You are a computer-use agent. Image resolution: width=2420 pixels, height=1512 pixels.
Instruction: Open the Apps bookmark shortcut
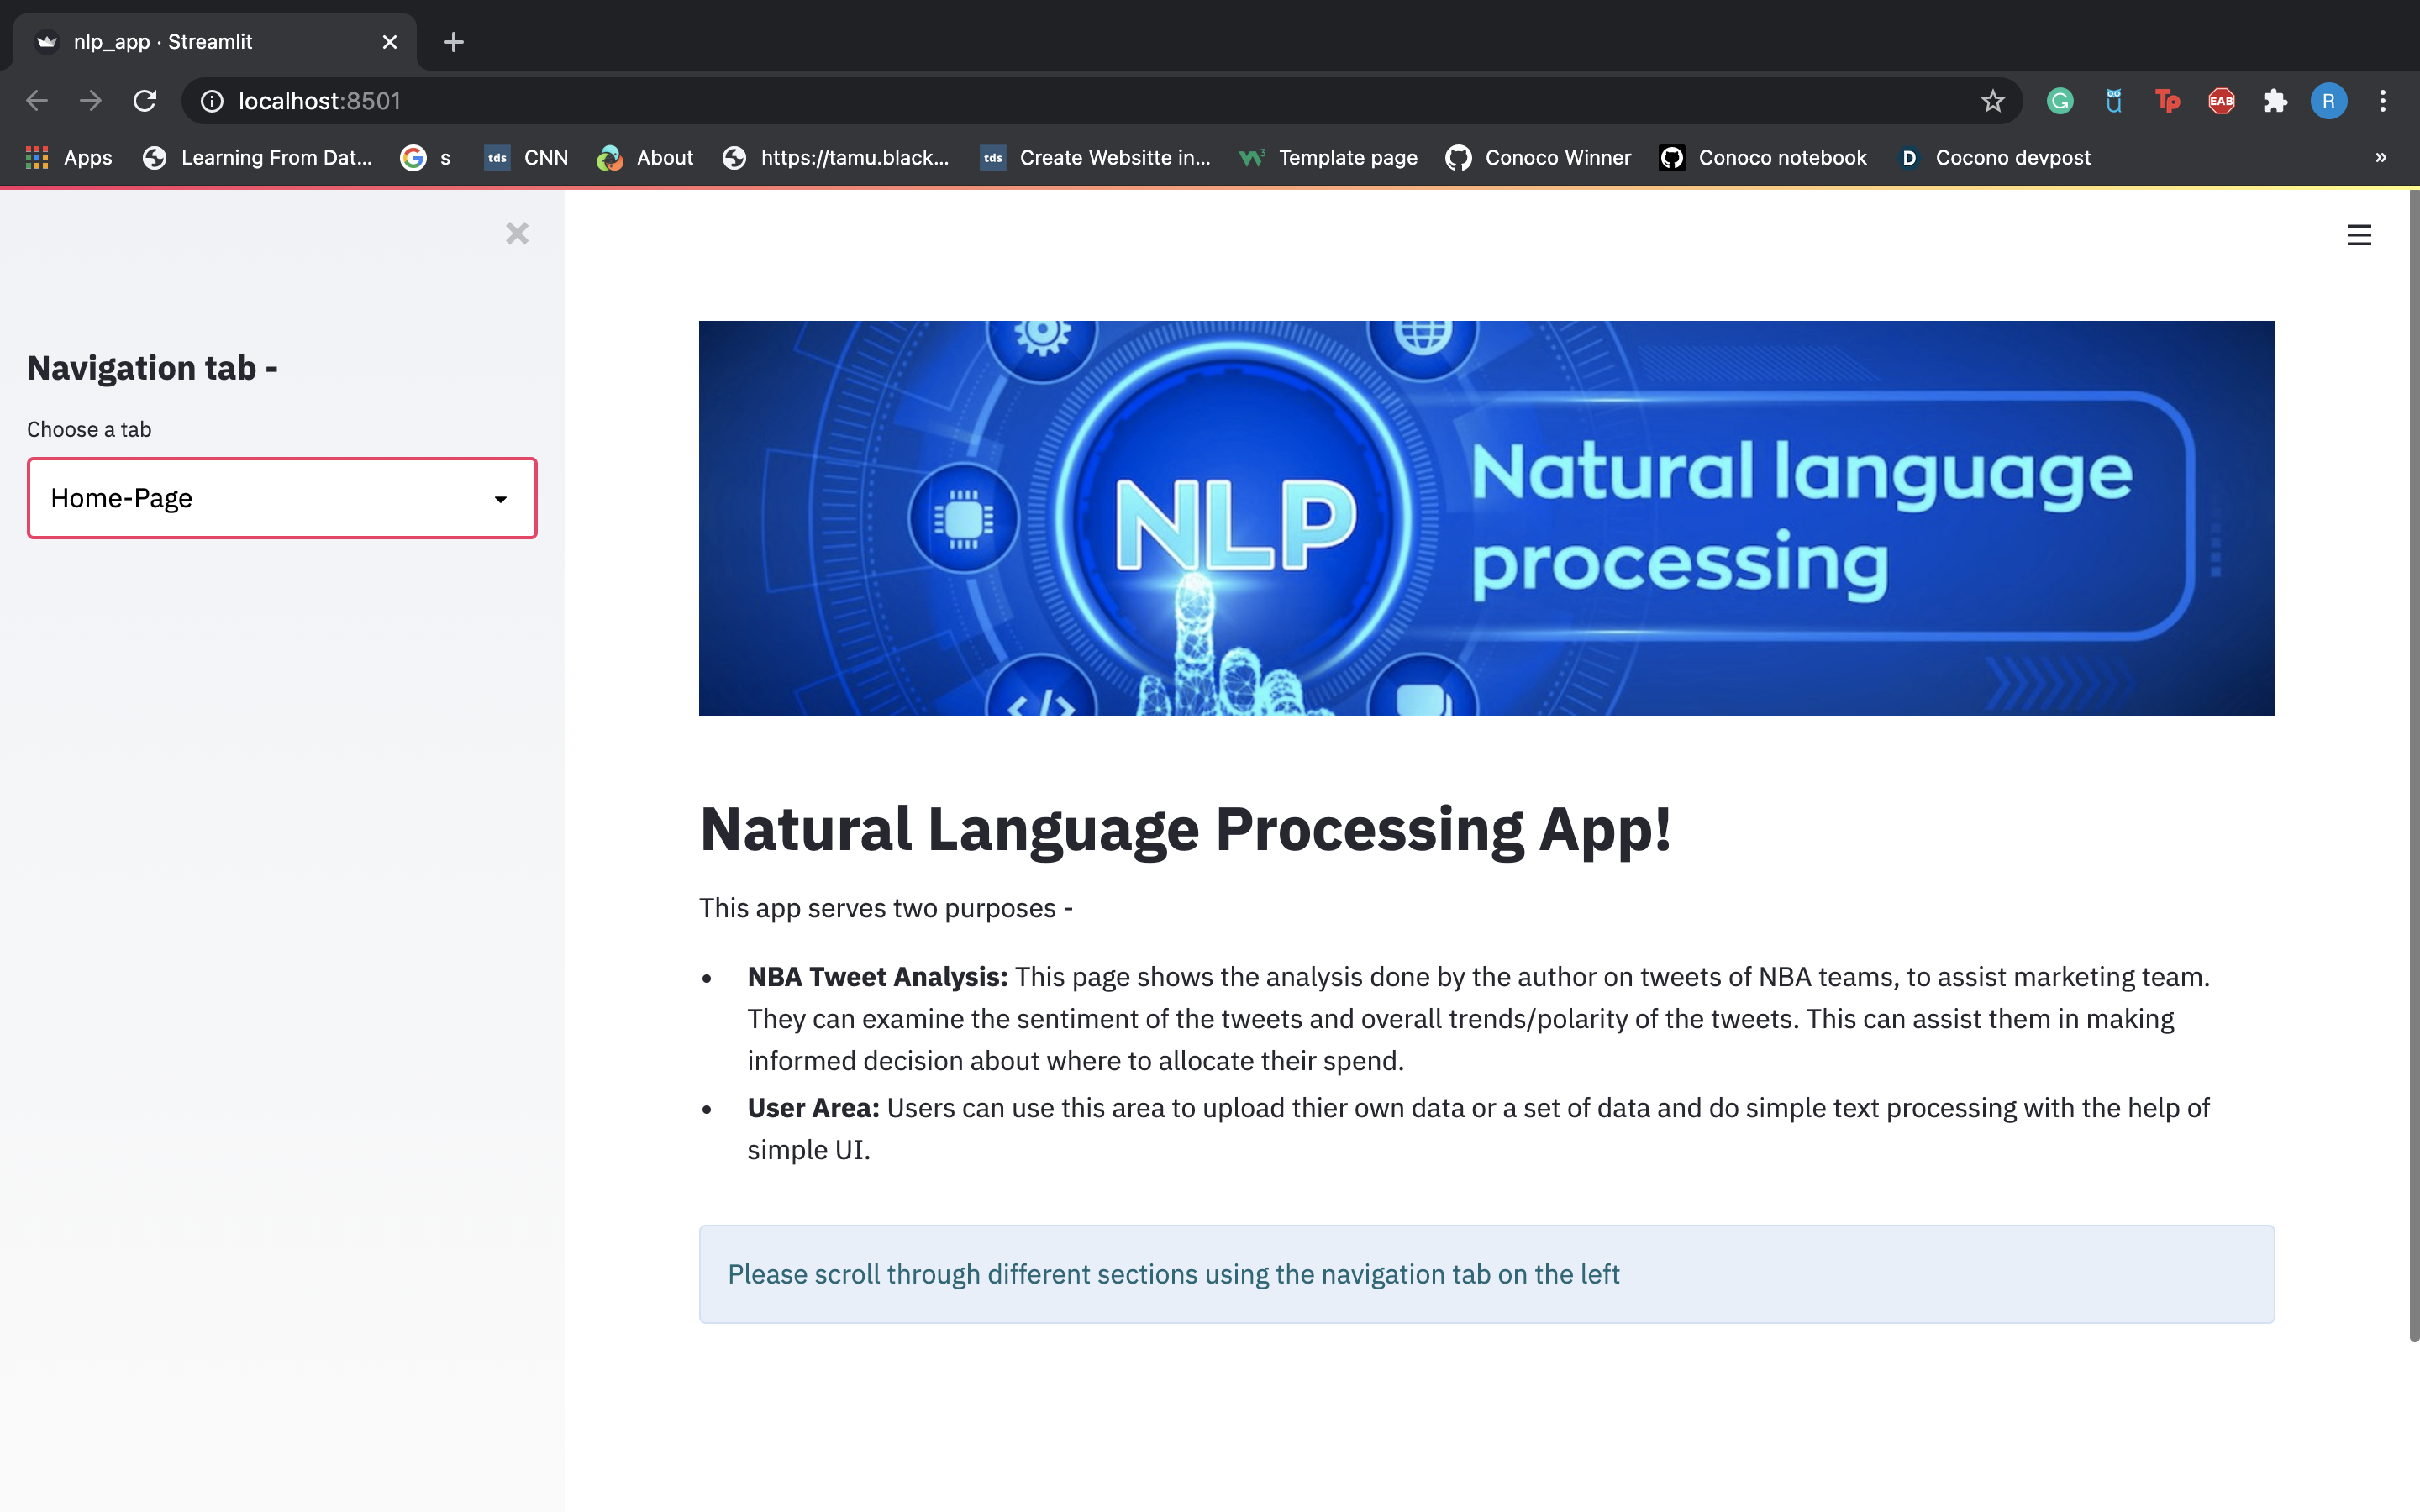pos(68,157)
